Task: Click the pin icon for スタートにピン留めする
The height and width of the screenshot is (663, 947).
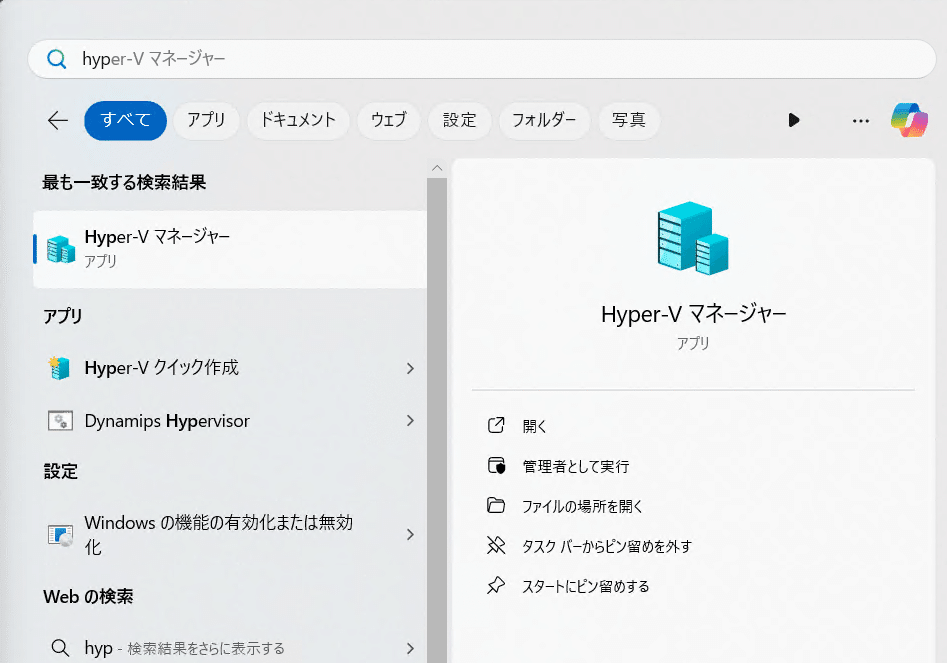Action: tap(496, 586)
